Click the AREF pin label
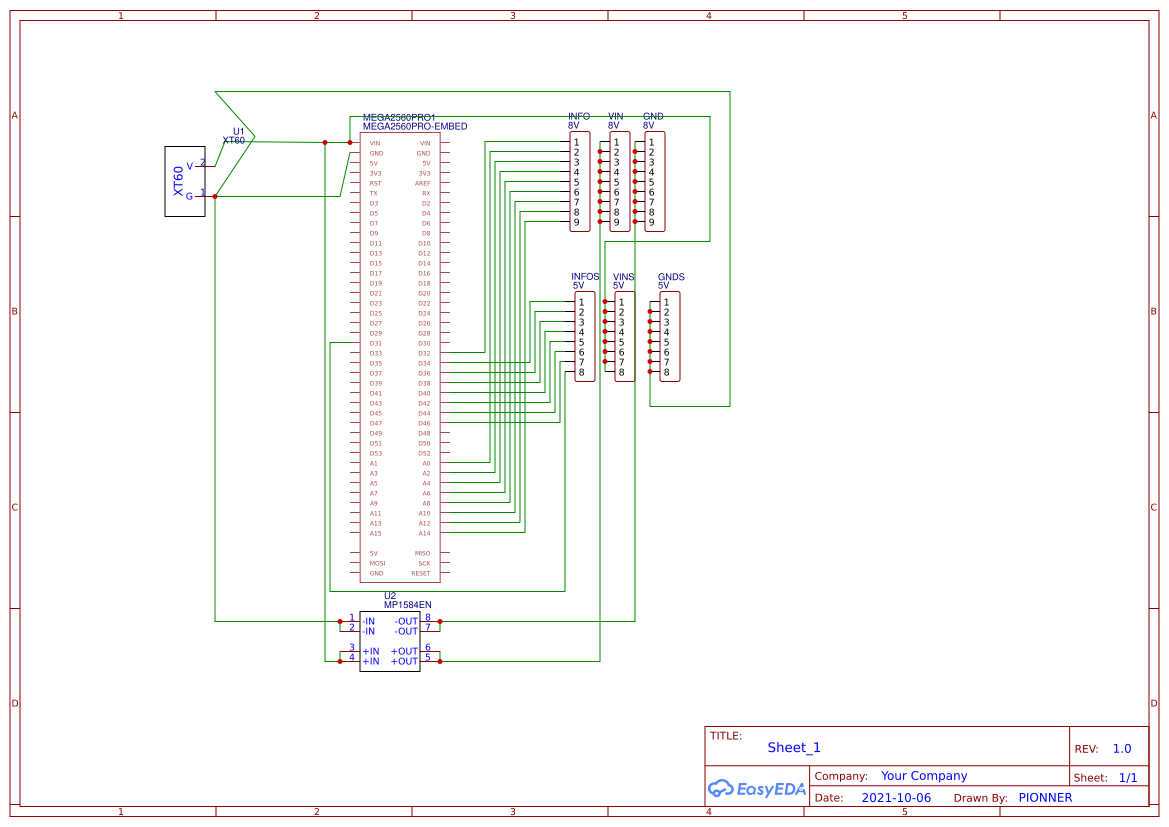The height and width of the screenshot is (827, 1169). tap(423, 183)
